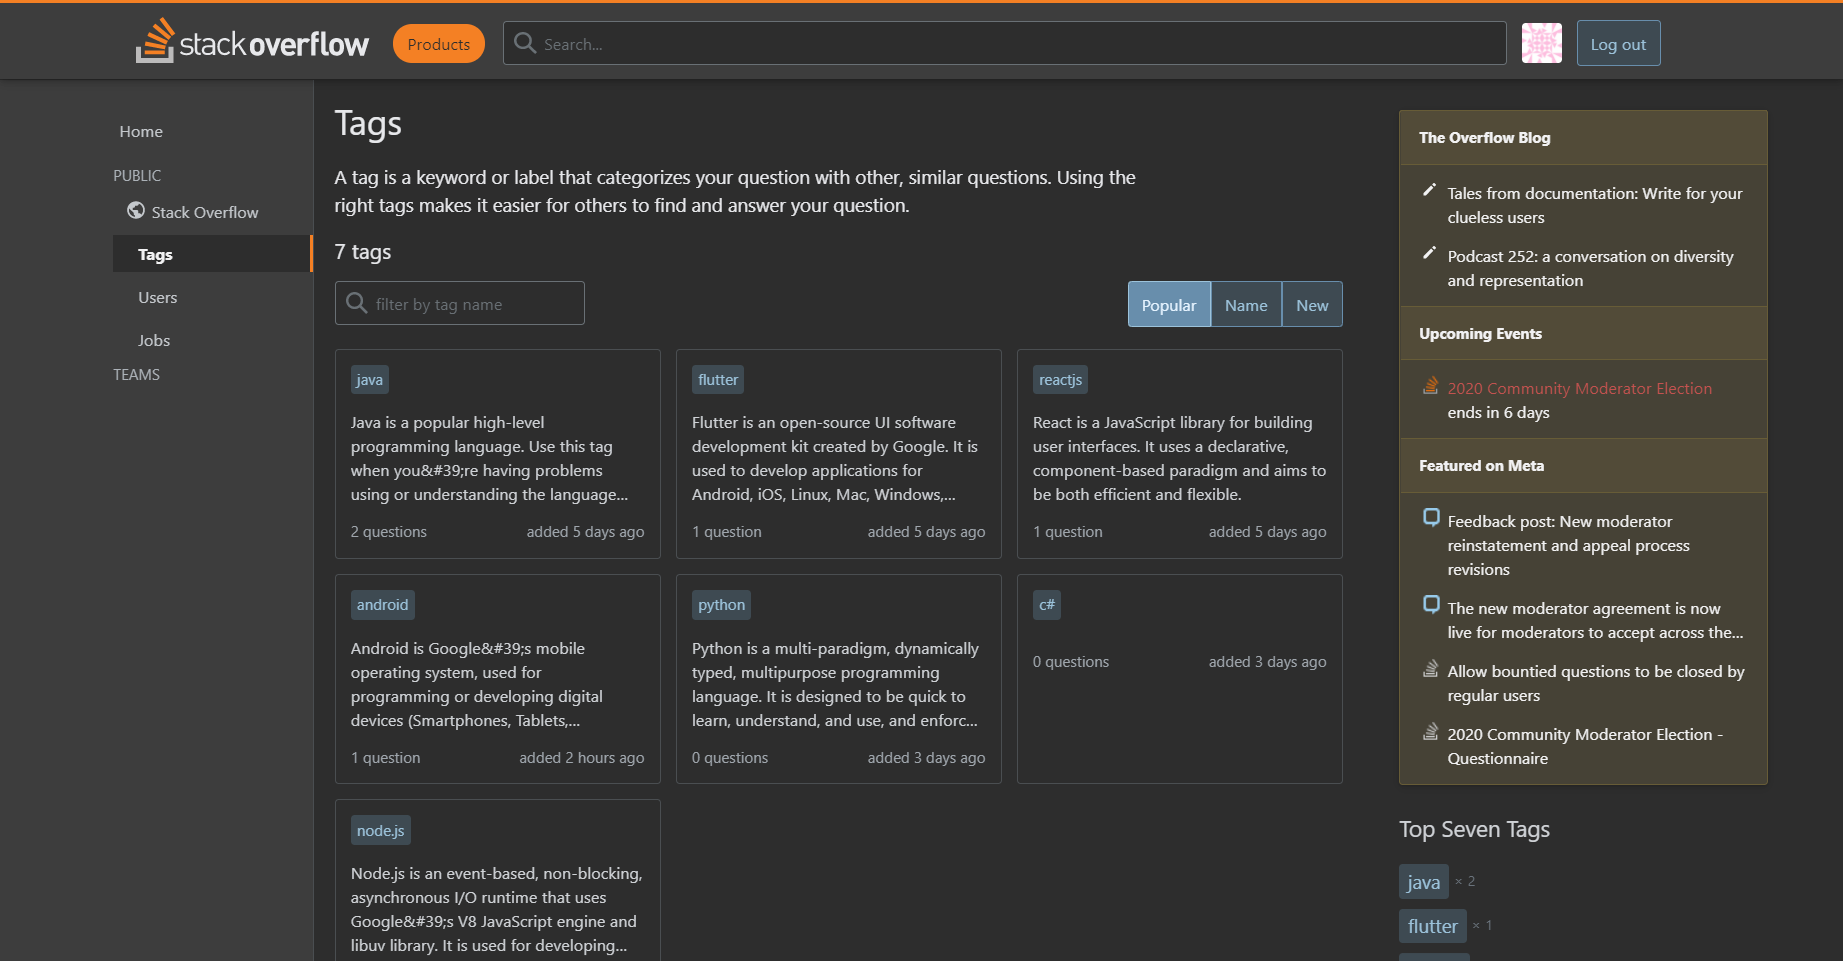Click the pencil icon beside Podcast 252
Viewport: 1843px width, 961px height.
[x=1430, y=253]
